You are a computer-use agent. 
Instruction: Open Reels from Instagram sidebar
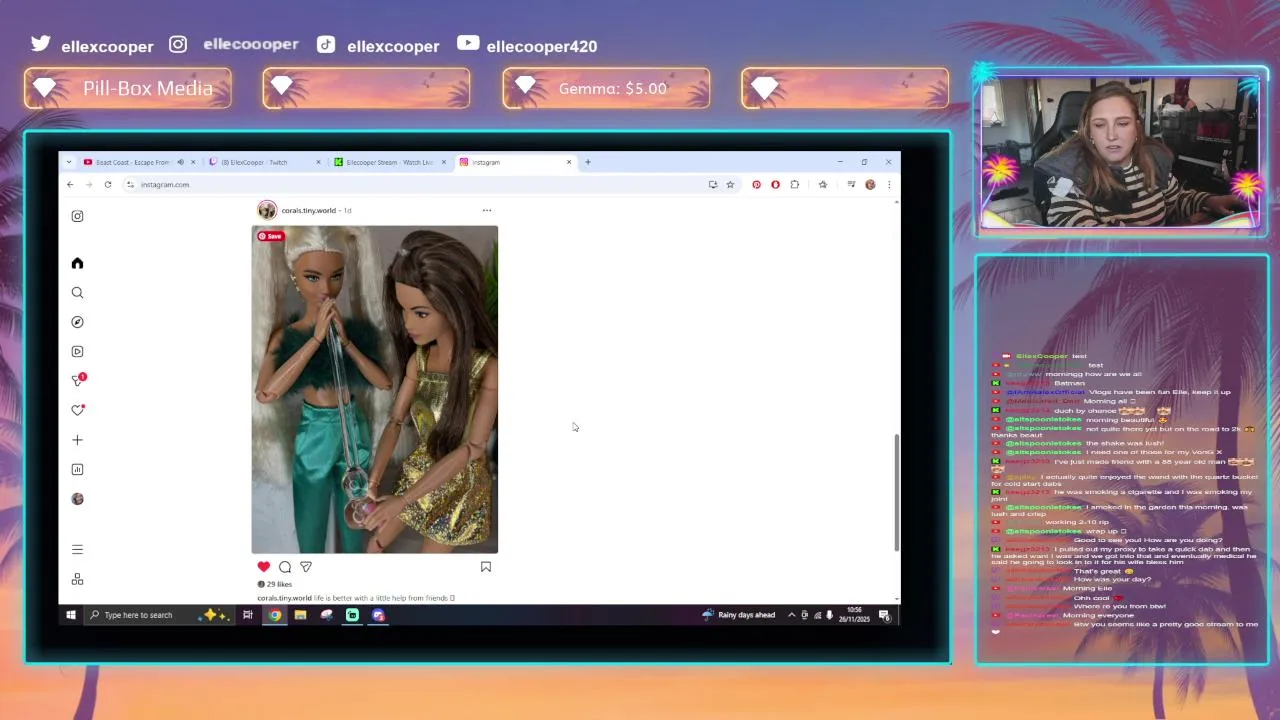pos(77,352)
